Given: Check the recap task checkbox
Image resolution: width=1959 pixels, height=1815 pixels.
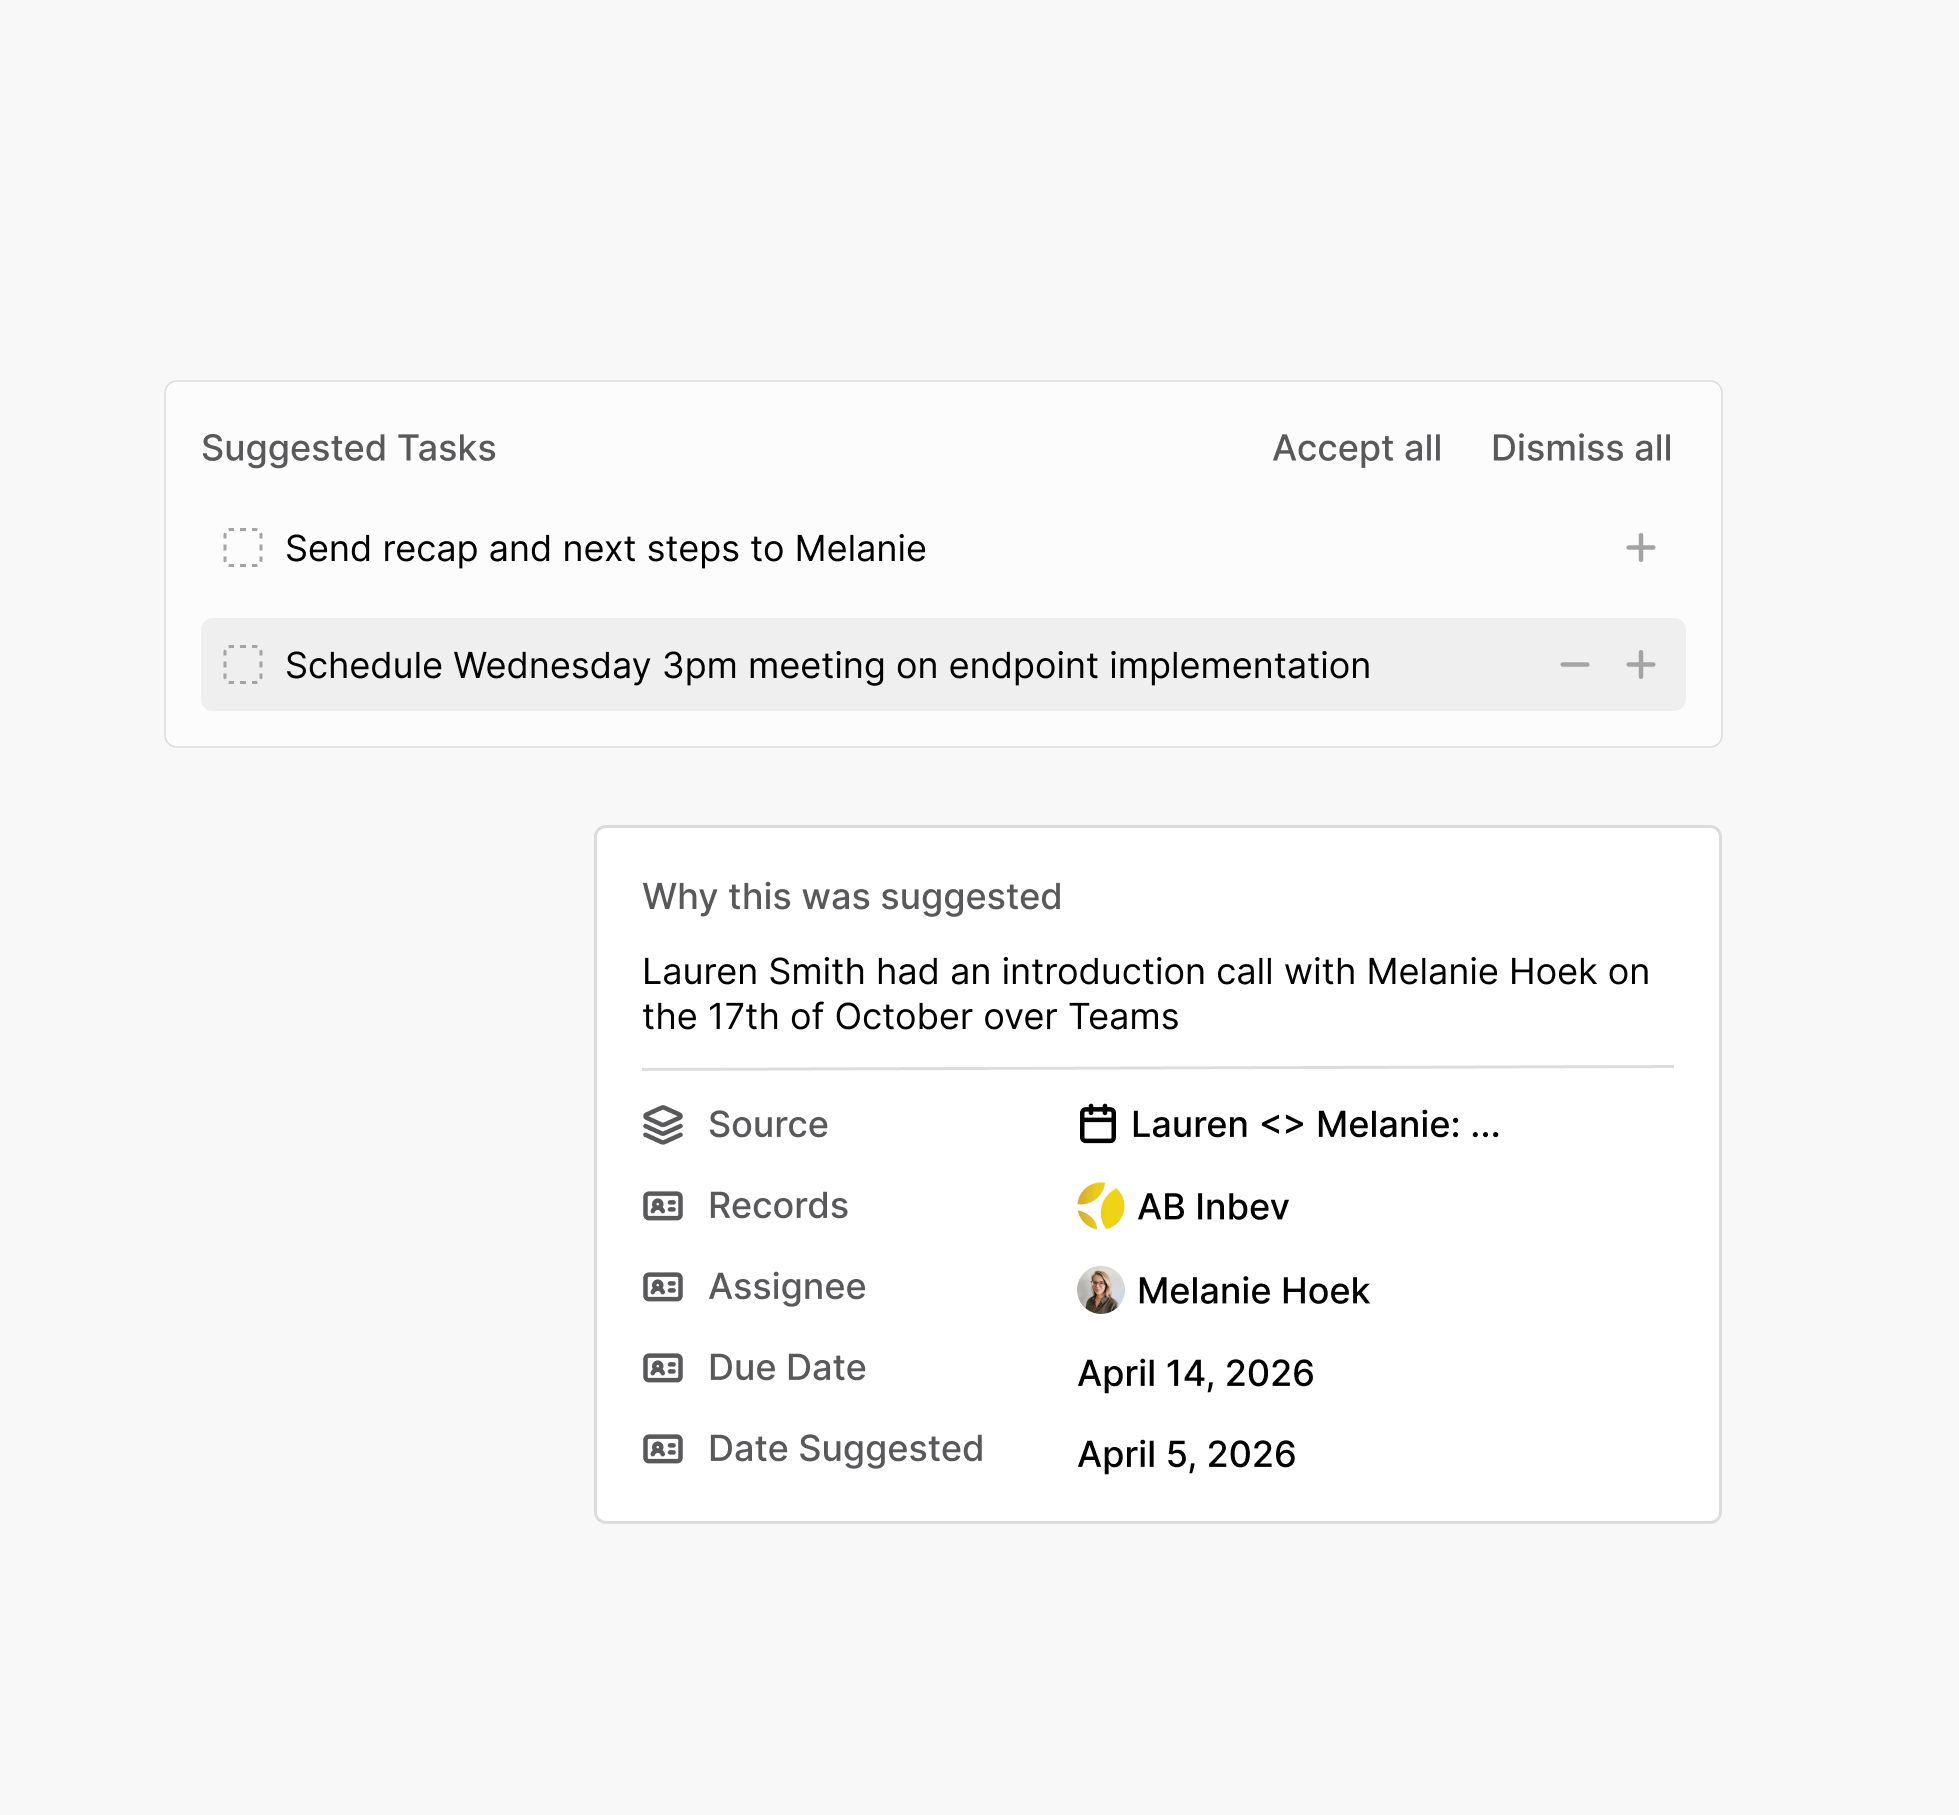Looking at the screenshot, I should [x=243, y=548].
